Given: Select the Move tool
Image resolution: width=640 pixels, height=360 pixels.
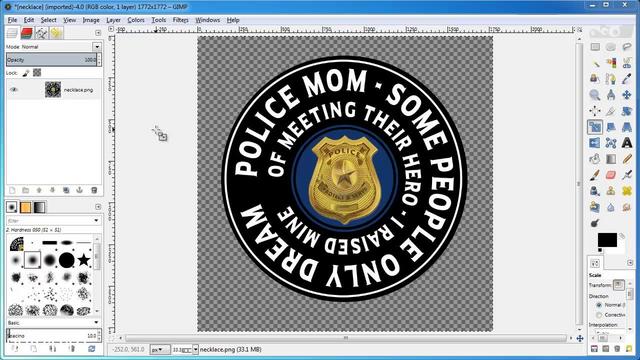Looking at the screenshot, I should pyautogui.click(x=627, y=95).
